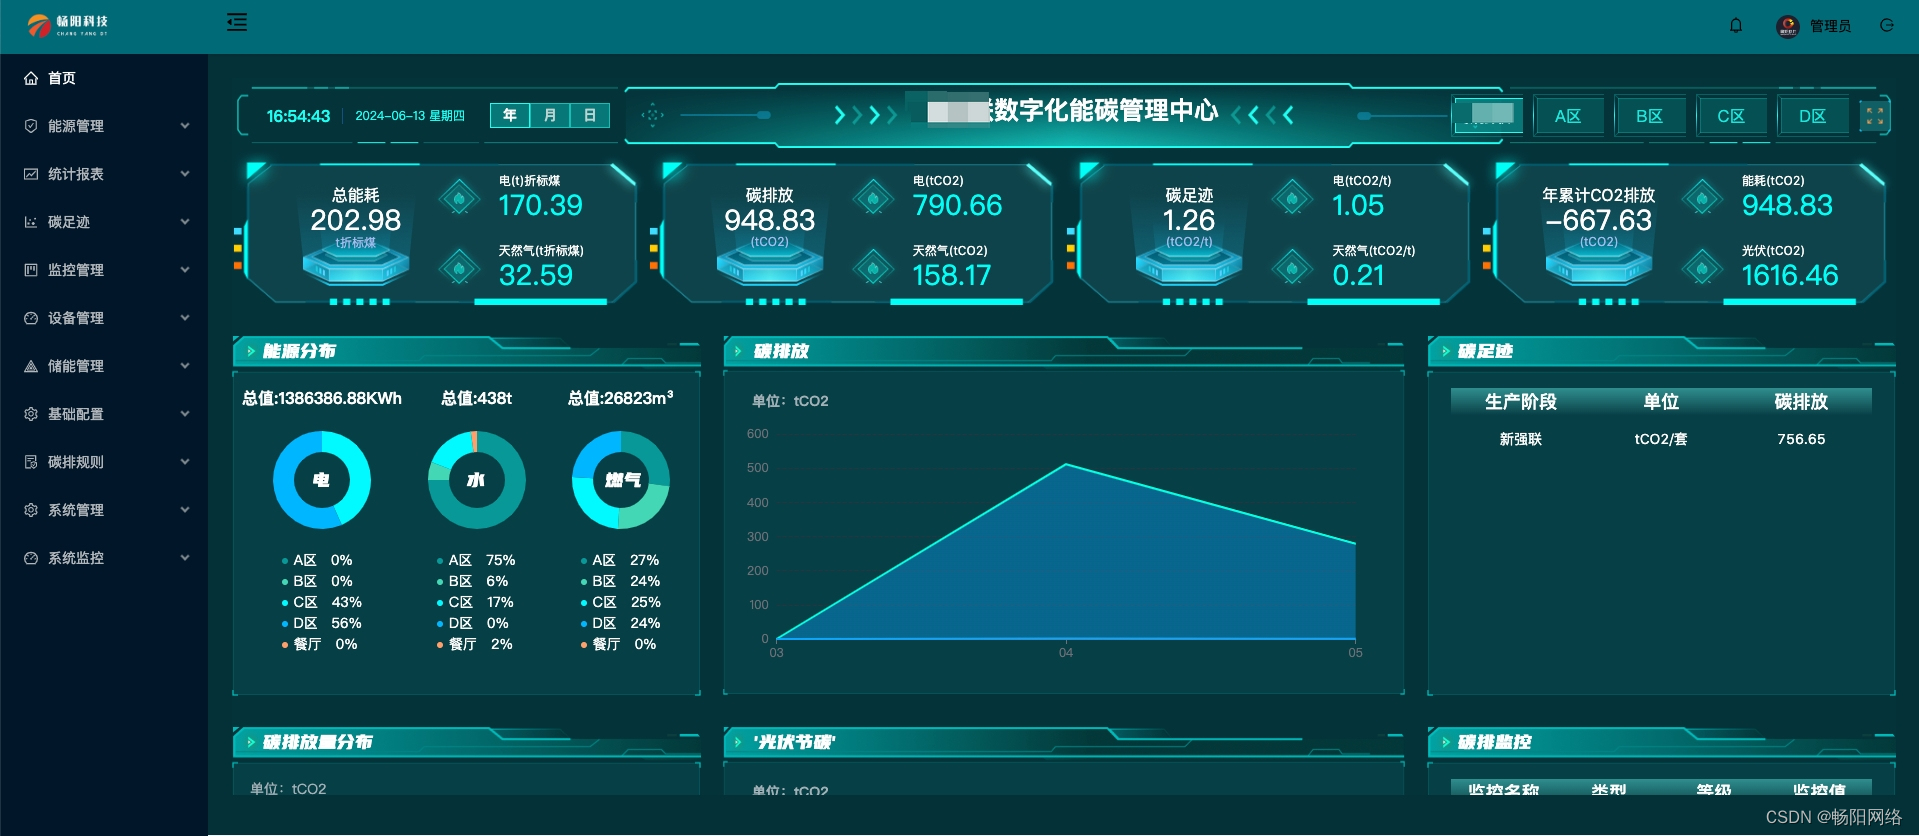Click the 碳足迹 sidebar icon
Screen dimensions: 1919x836
[31, 222]
